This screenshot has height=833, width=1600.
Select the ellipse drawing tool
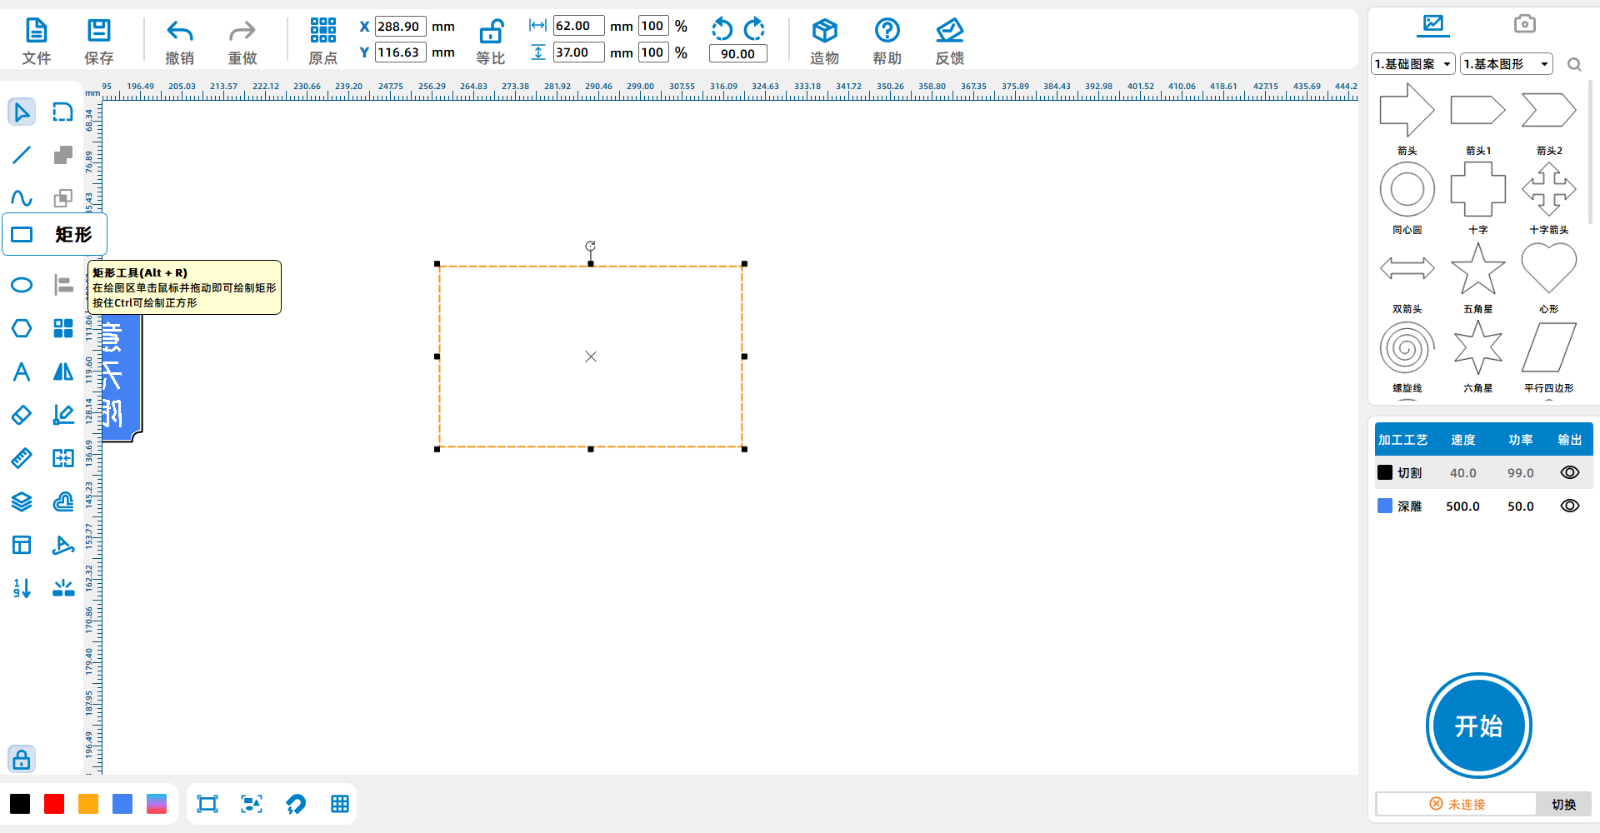coord(21,285)
